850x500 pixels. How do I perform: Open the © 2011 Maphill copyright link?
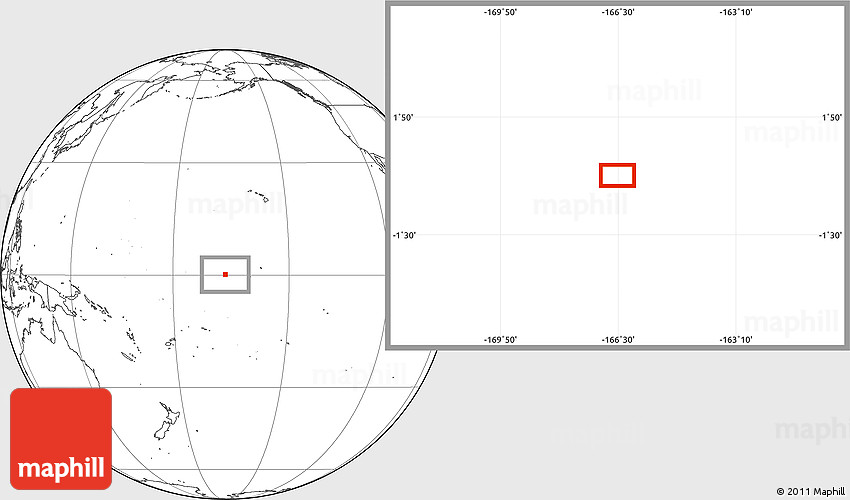point(809,491)
